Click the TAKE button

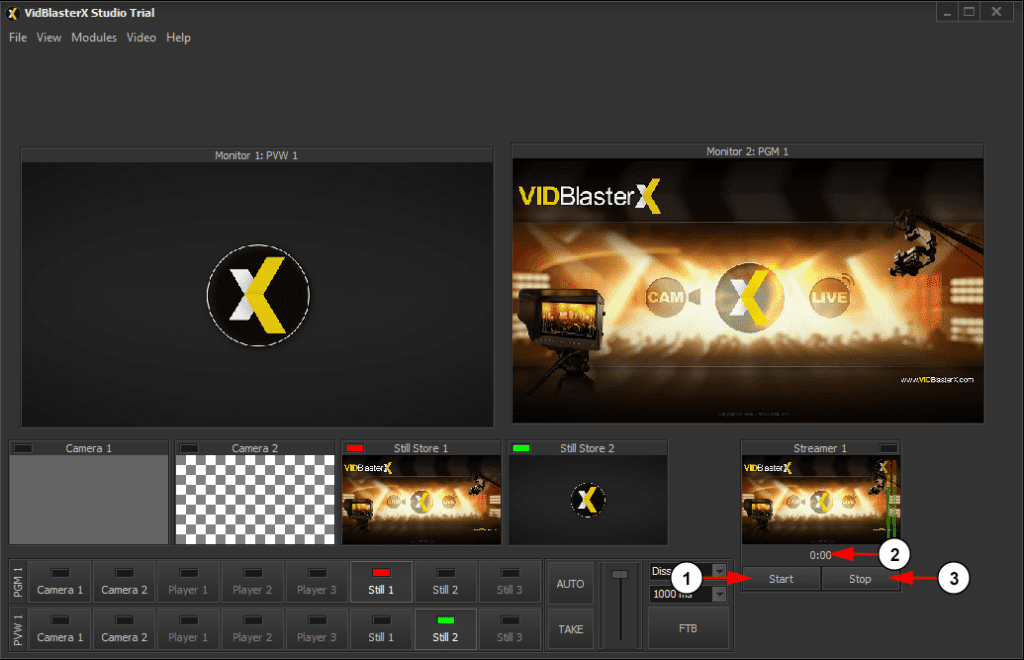point(570,629)
